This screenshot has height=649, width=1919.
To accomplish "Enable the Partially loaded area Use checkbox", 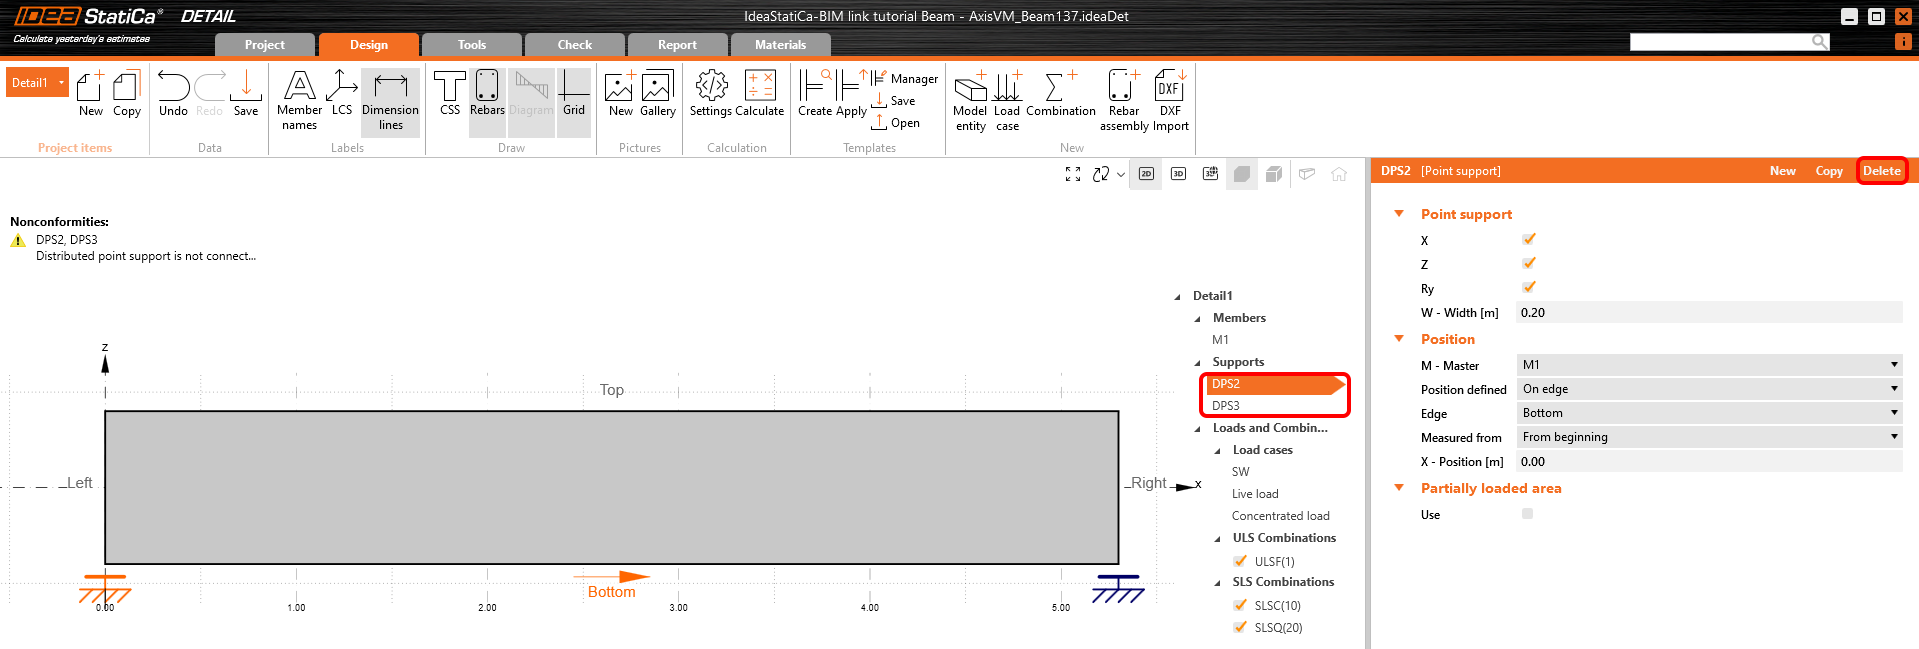I will [1527, 514].
